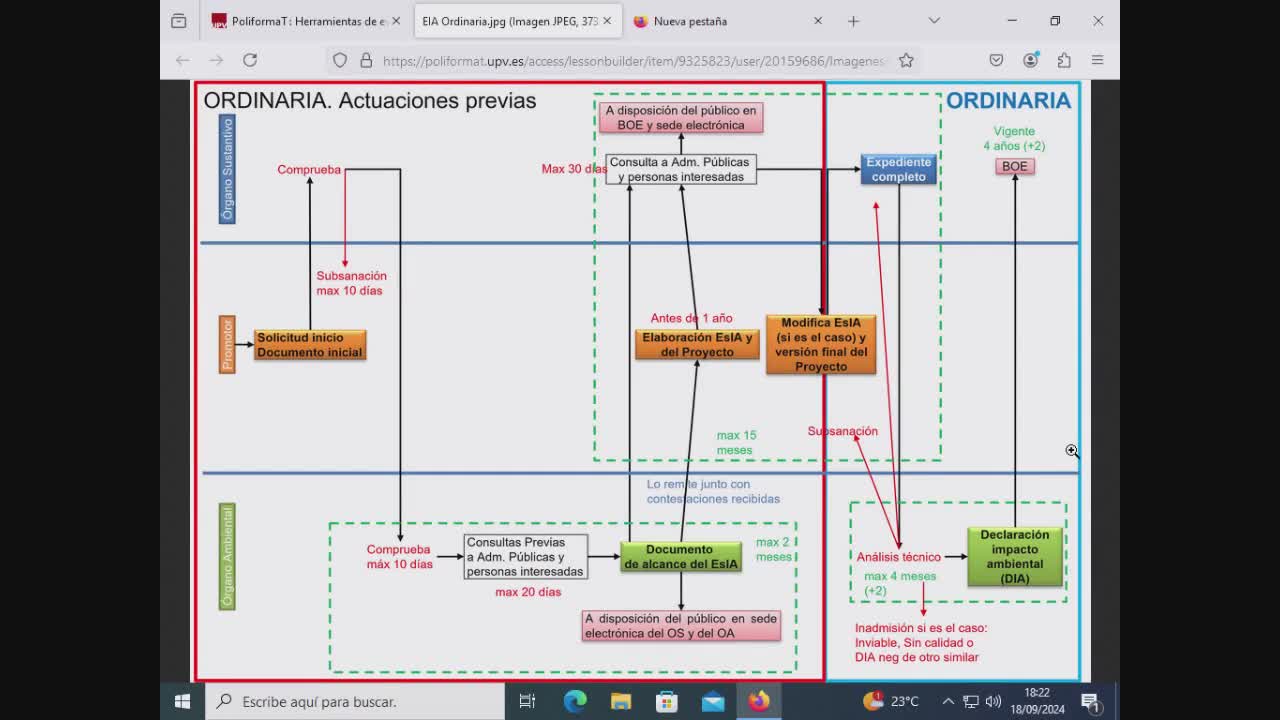The image size is (1280, 720).
Task: Switch to the PoliformaT Herramientas tab
Action: click(306, 21)
